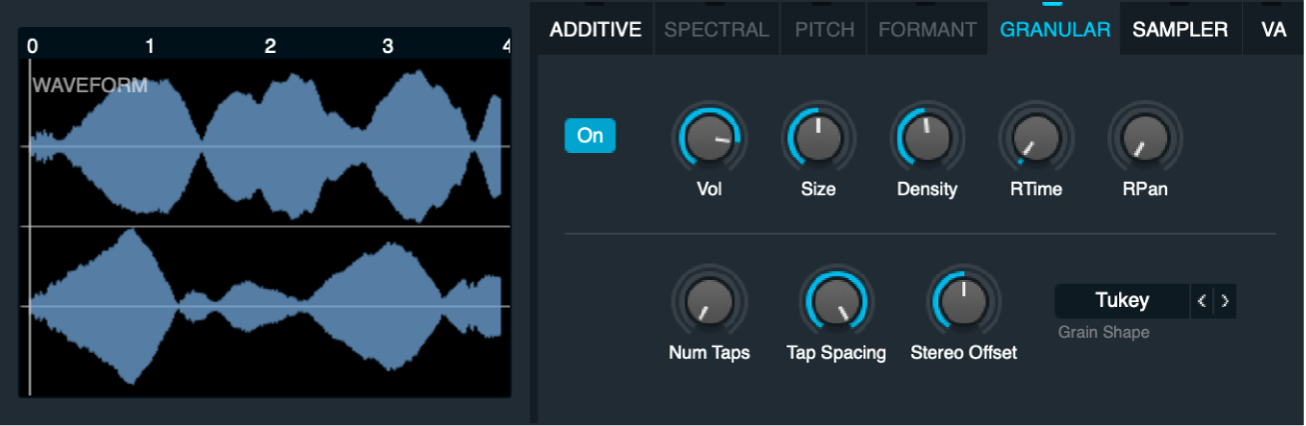This screenshot has height=426, width=1306.
Task: Toggle the granular On button
Action: 590,135
